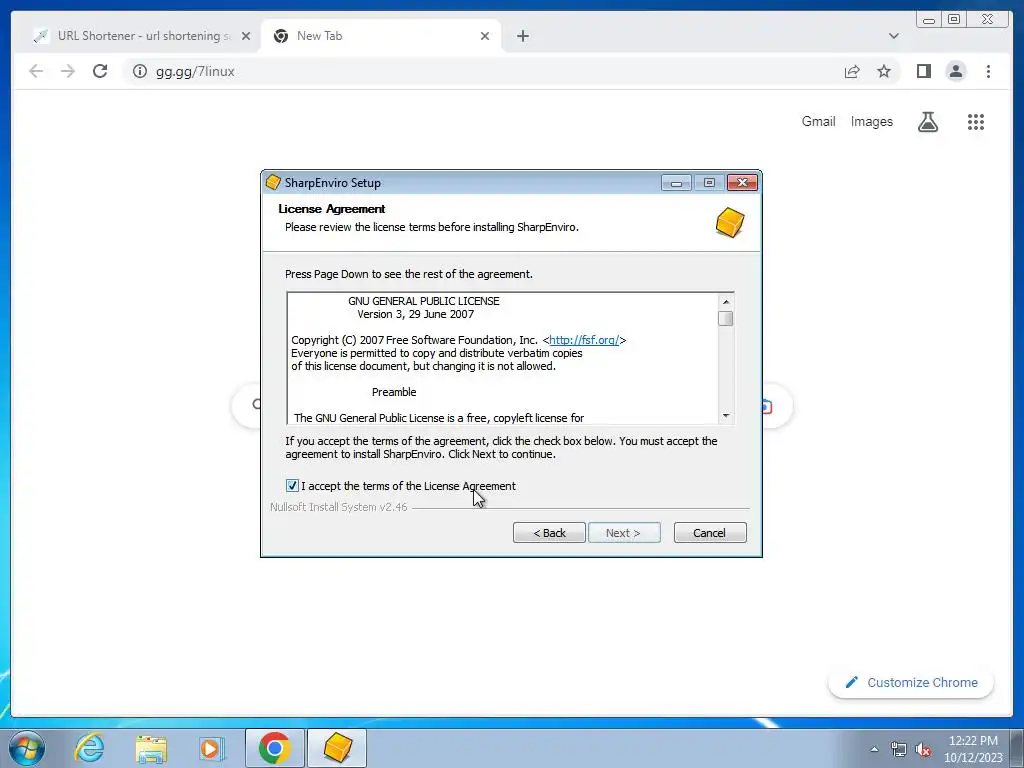Open the taskbar clock showing 12:22 PM
Viewport: 1024px width, 768px height.
[973, 749]
